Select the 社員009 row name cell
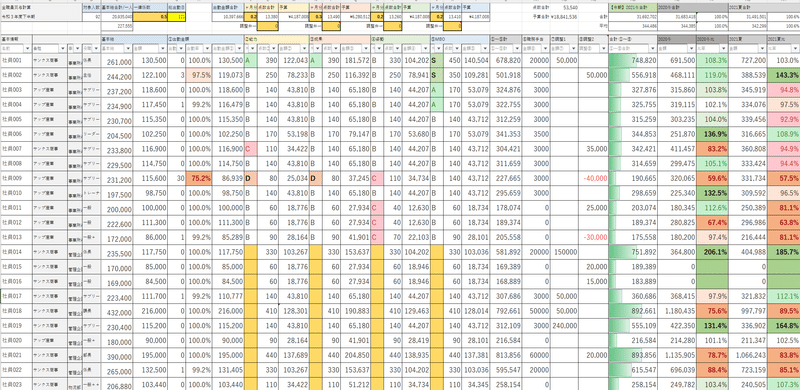The image size is (800, 390). pos(16,179)
